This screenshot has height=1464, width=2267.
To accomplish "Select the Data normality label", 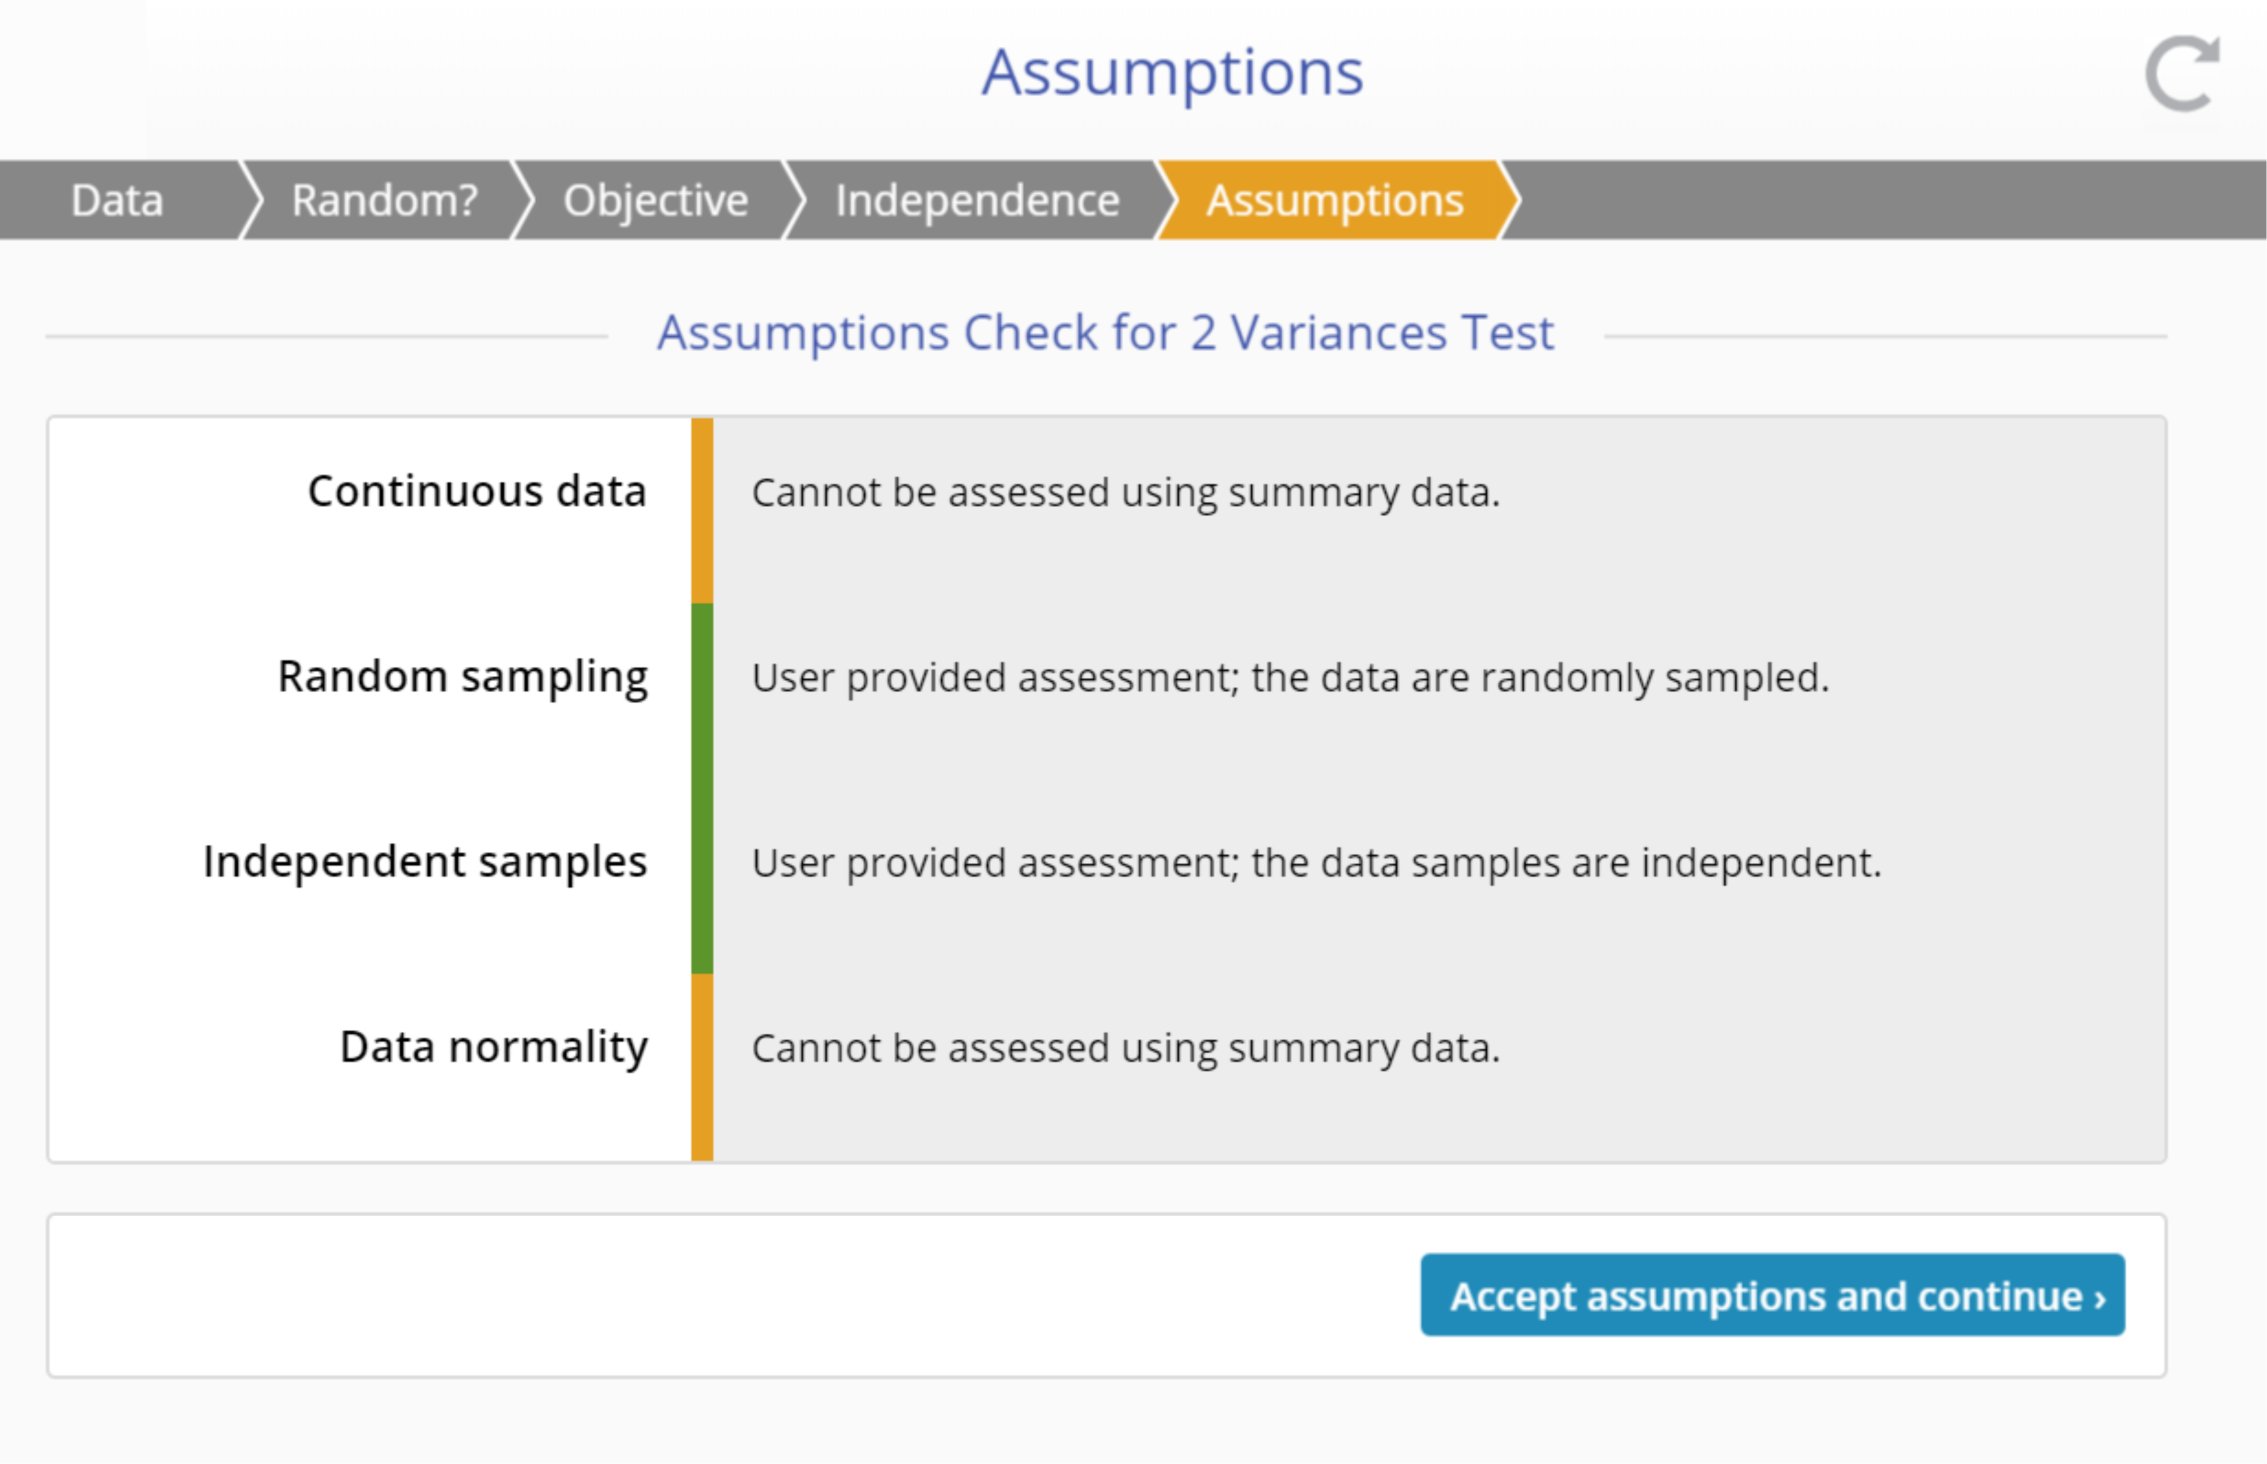I will click(494, 1047).
